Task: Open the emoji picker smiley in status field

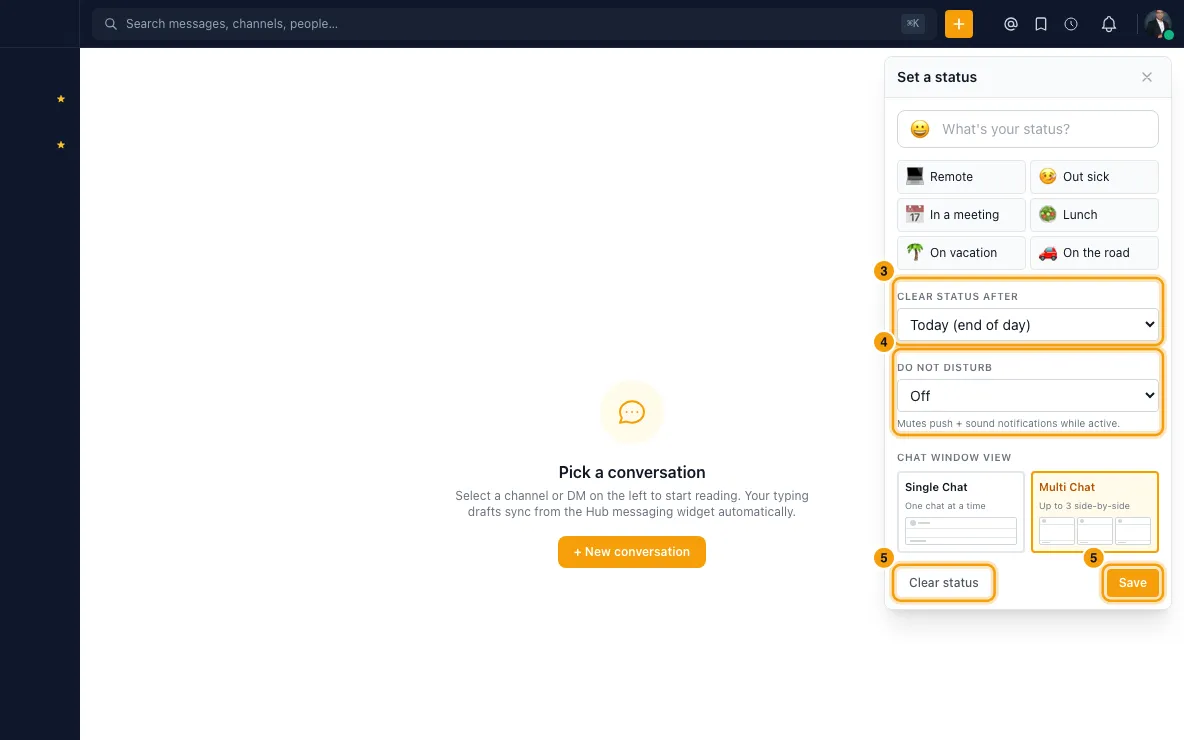Action: pyautogui.click(x=920, y=129)
